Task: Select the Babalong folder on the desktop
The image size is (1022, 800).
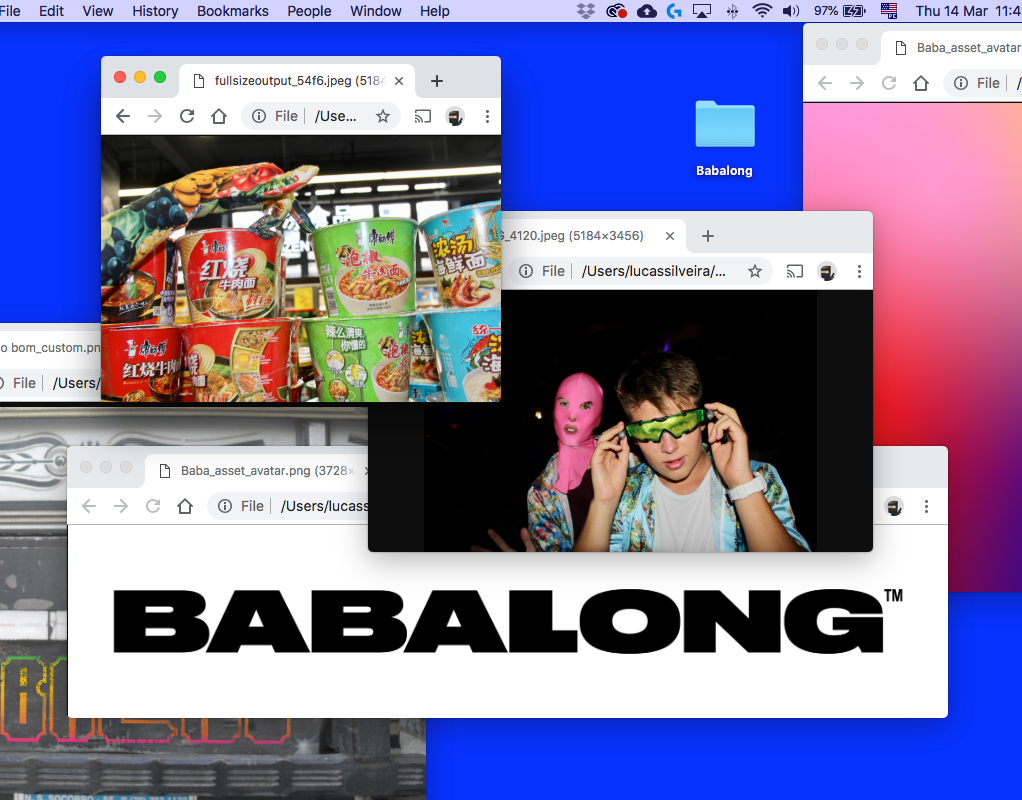Action: point(724,140)
